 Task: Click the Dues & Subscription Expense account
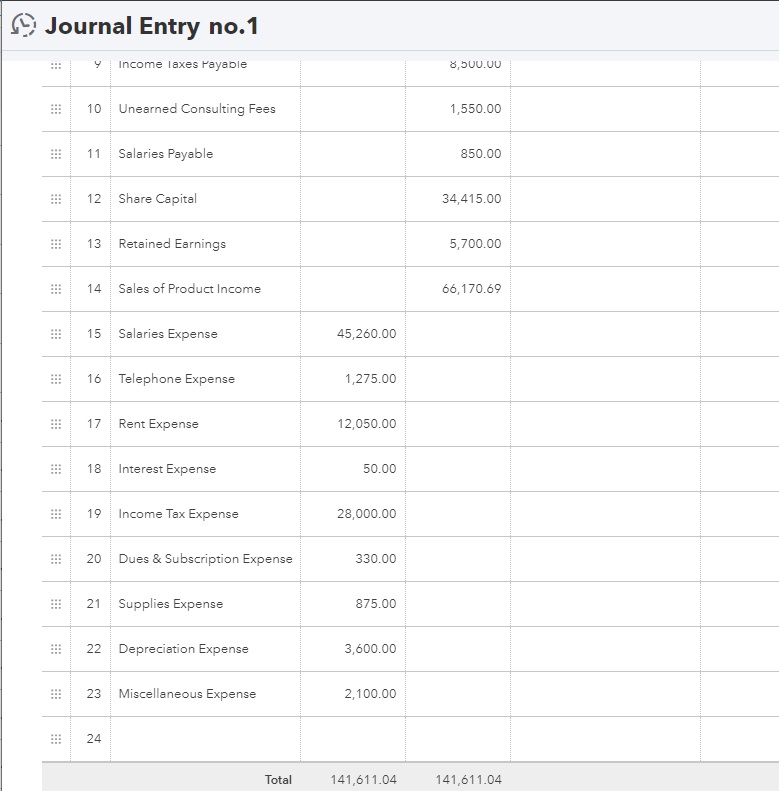pyautogui.click(x=205, y=559)
